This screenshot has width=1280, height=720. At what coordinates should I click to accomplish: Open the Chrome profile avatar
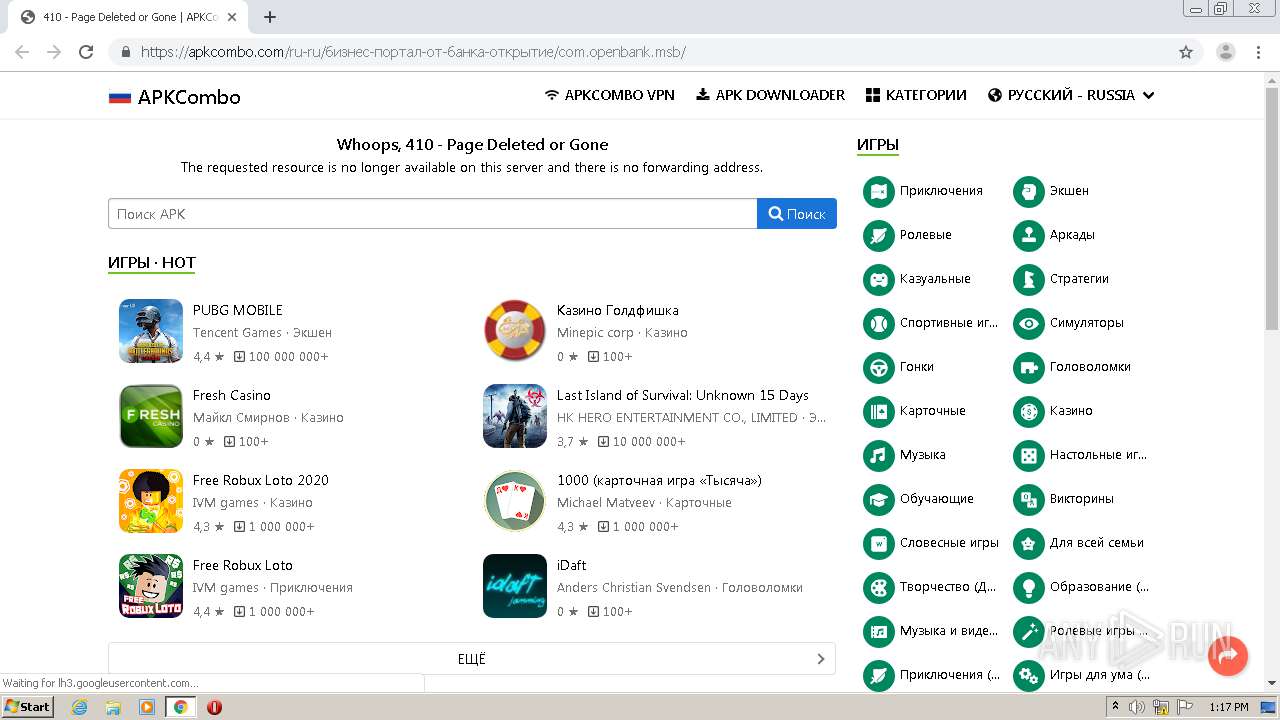pyautogui.click(x=1225, y=52)
